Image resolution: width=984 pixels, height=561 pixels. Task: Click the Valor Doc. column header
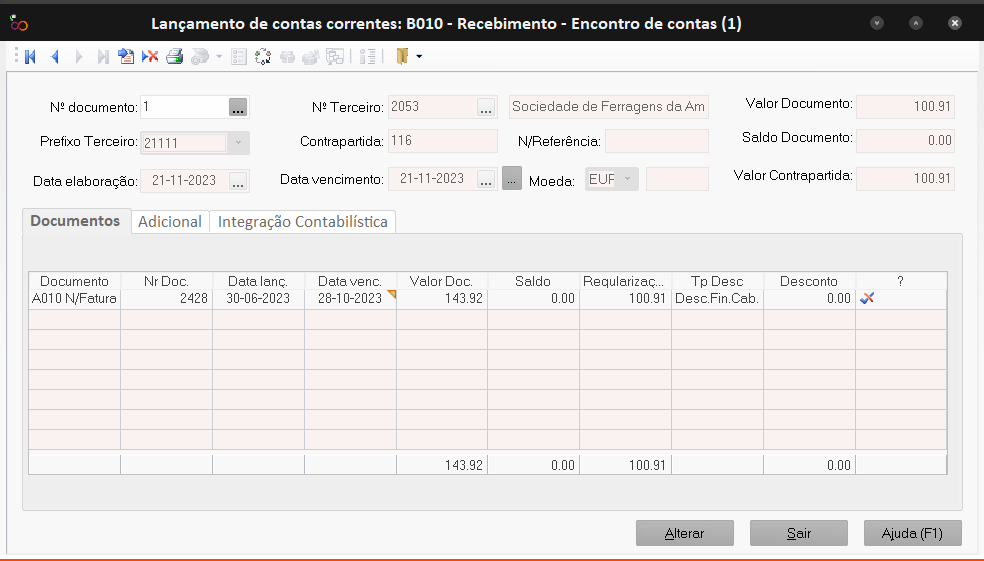point(441,281)
